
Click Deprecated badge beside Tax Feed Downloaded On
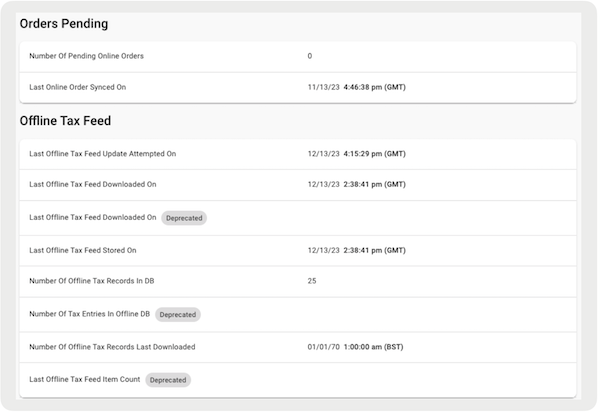[184, 218]
